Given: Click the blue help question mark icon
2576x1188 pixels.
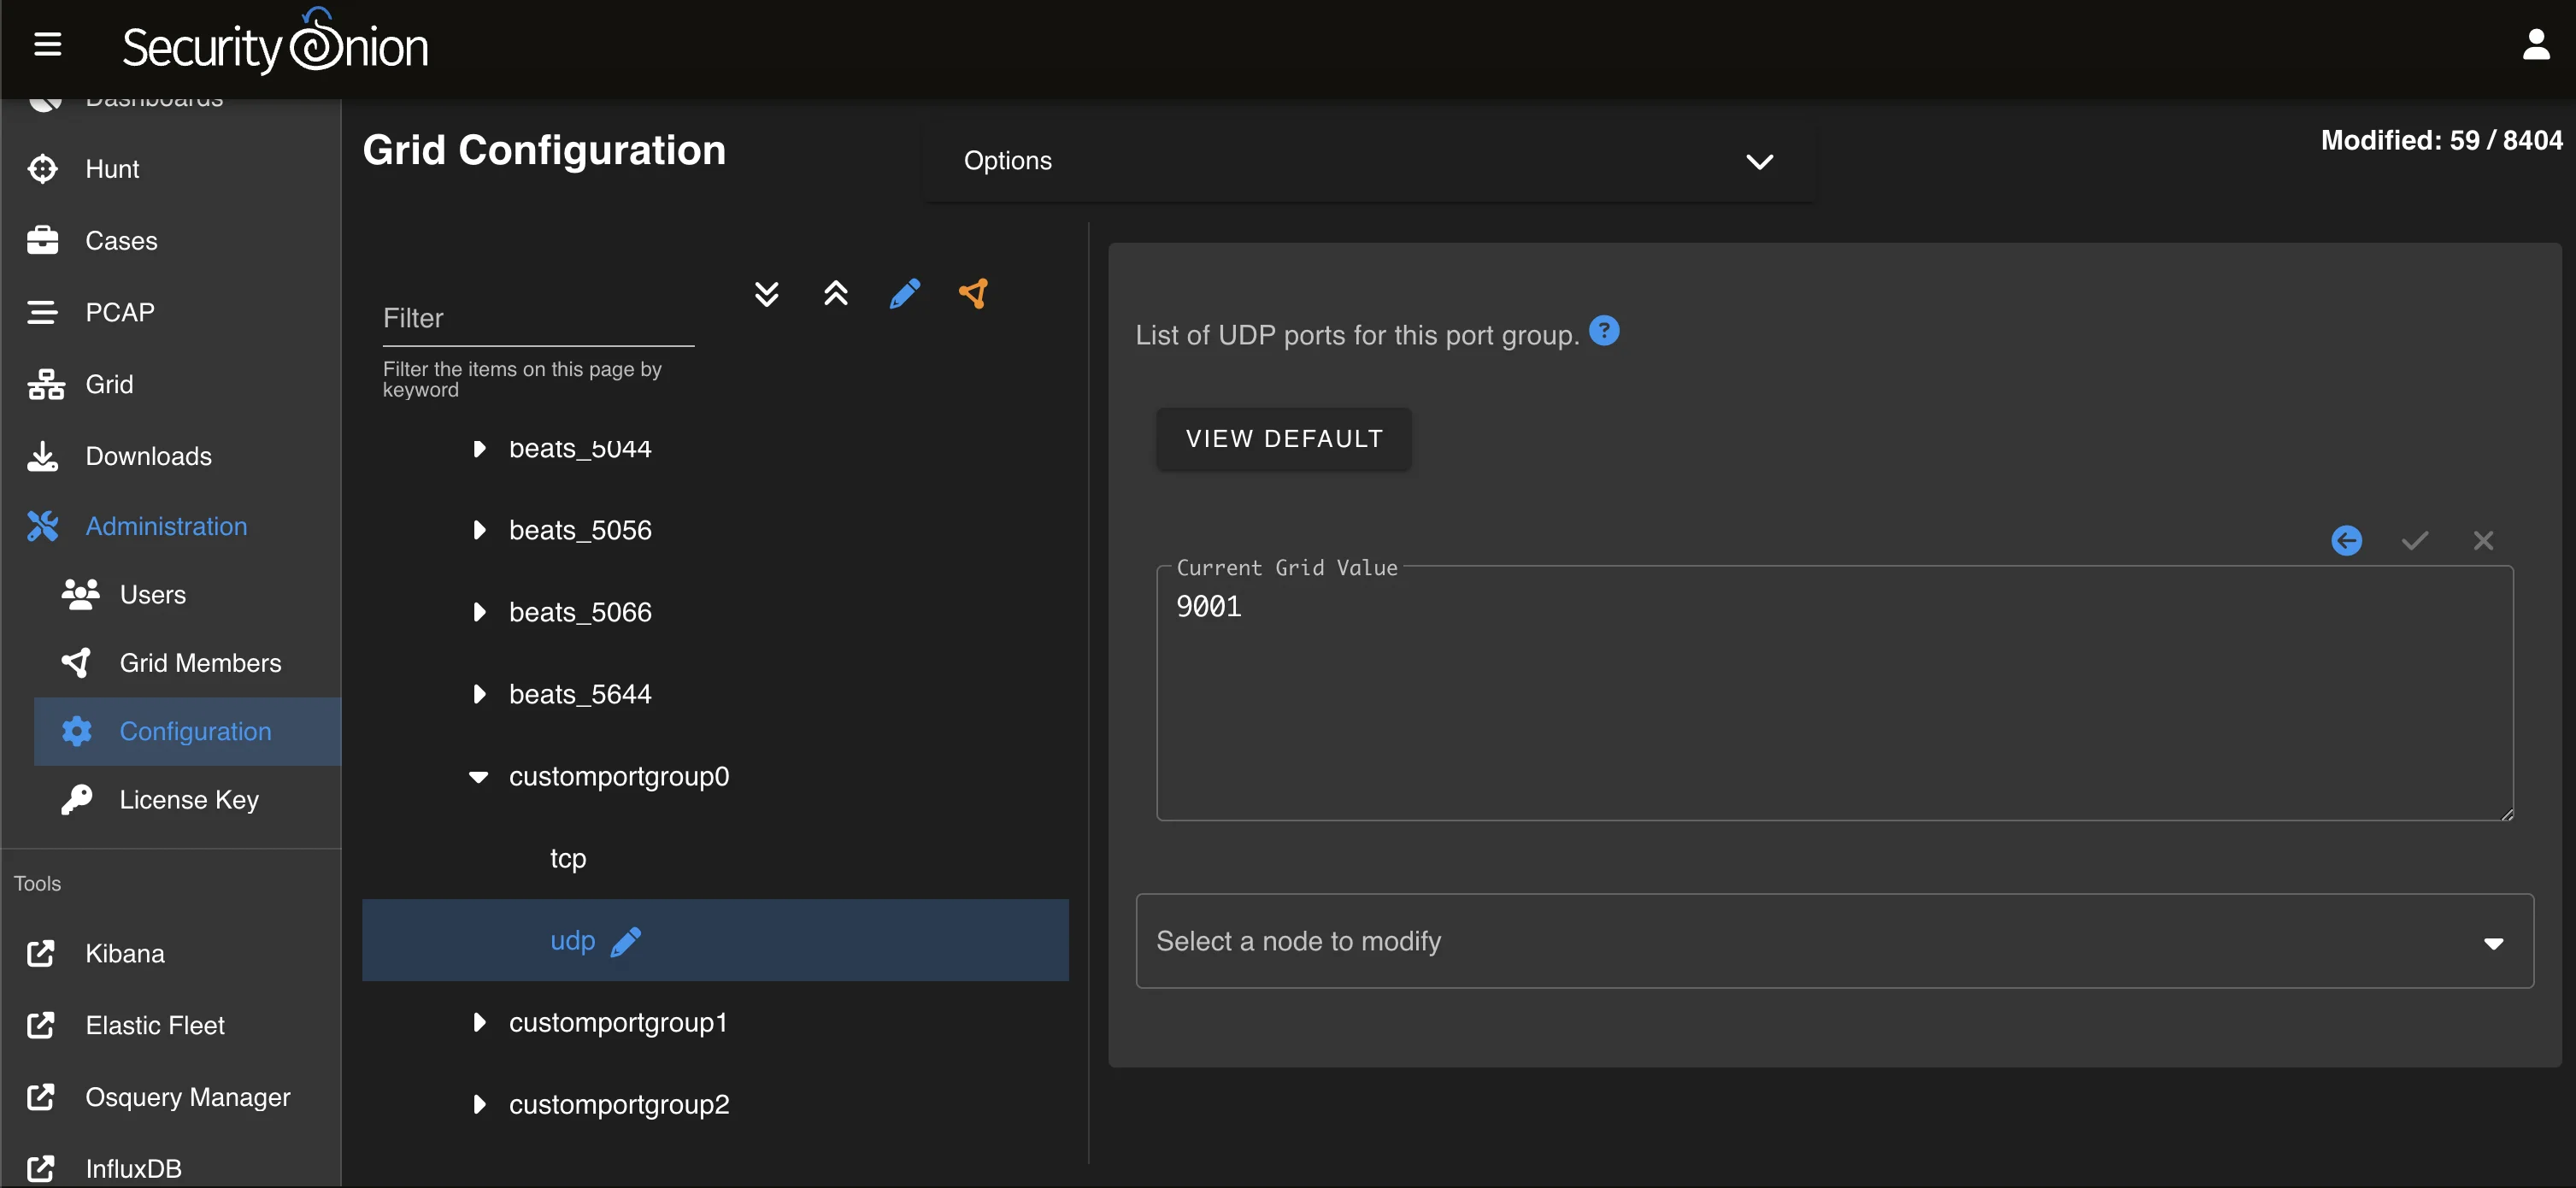Looking at the screenshot, I should [1603, 330].
